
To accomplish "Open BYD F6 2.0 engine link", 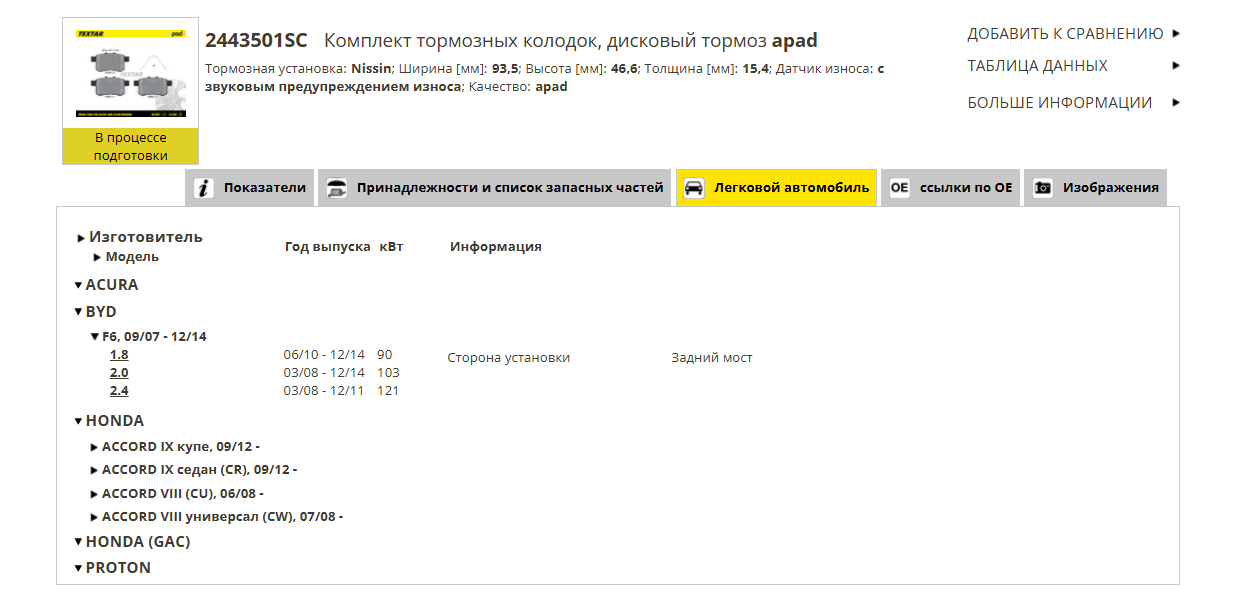I will [119, 373].
